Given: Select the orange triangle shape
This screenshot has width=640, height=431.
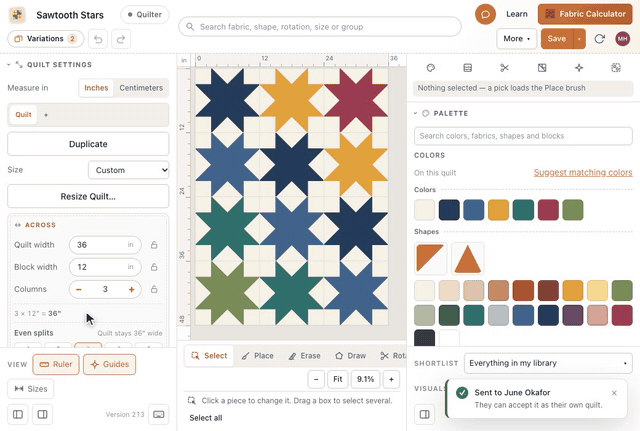Looking at the screenshot, I should [467, 258].
